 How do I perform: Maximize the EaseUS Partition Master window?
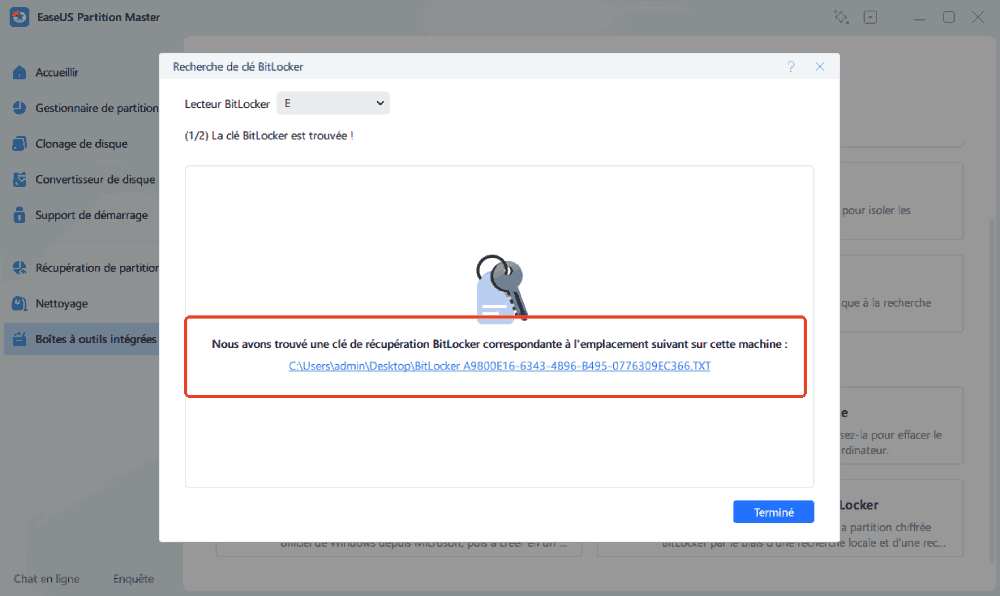pyautogui.click(x=949, y=17)
